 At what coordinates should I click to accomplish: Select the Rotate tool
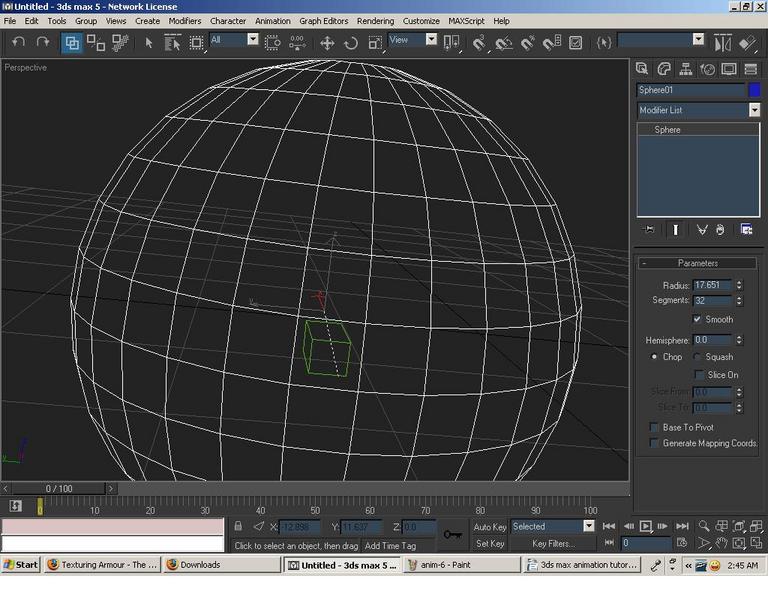[x=351, y=43]
